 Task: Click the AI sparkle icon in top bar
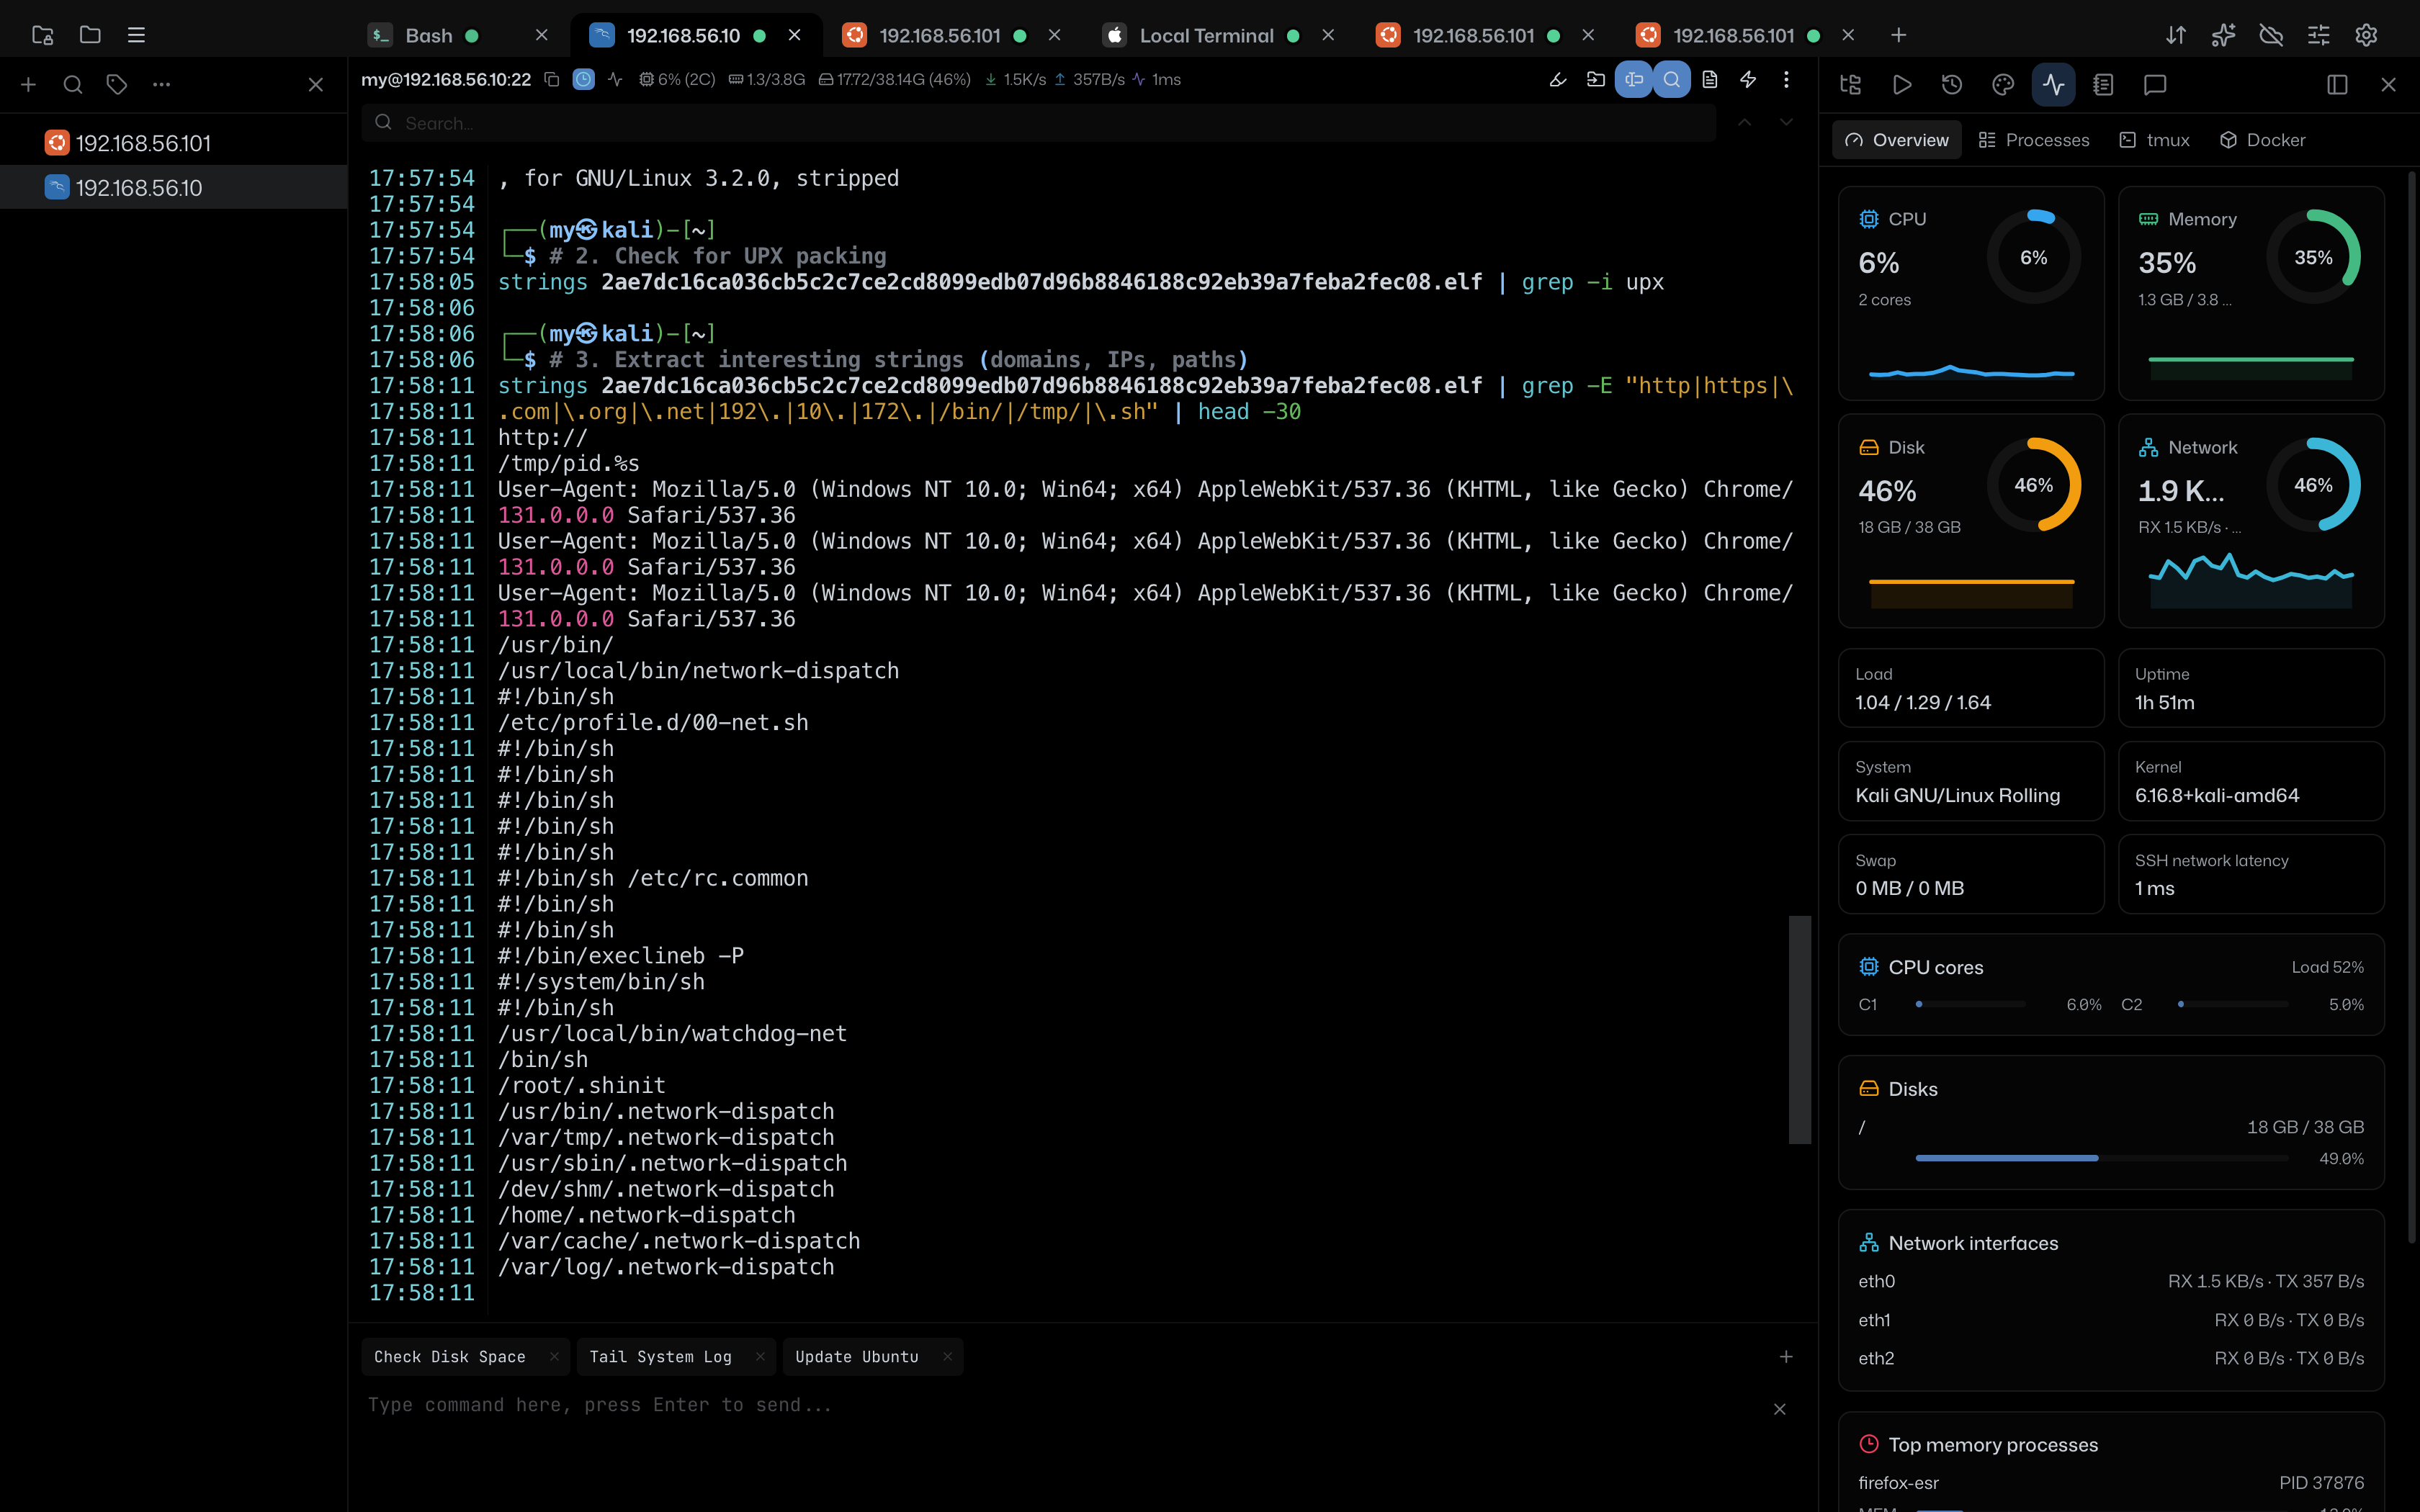tap(2223, 35)
